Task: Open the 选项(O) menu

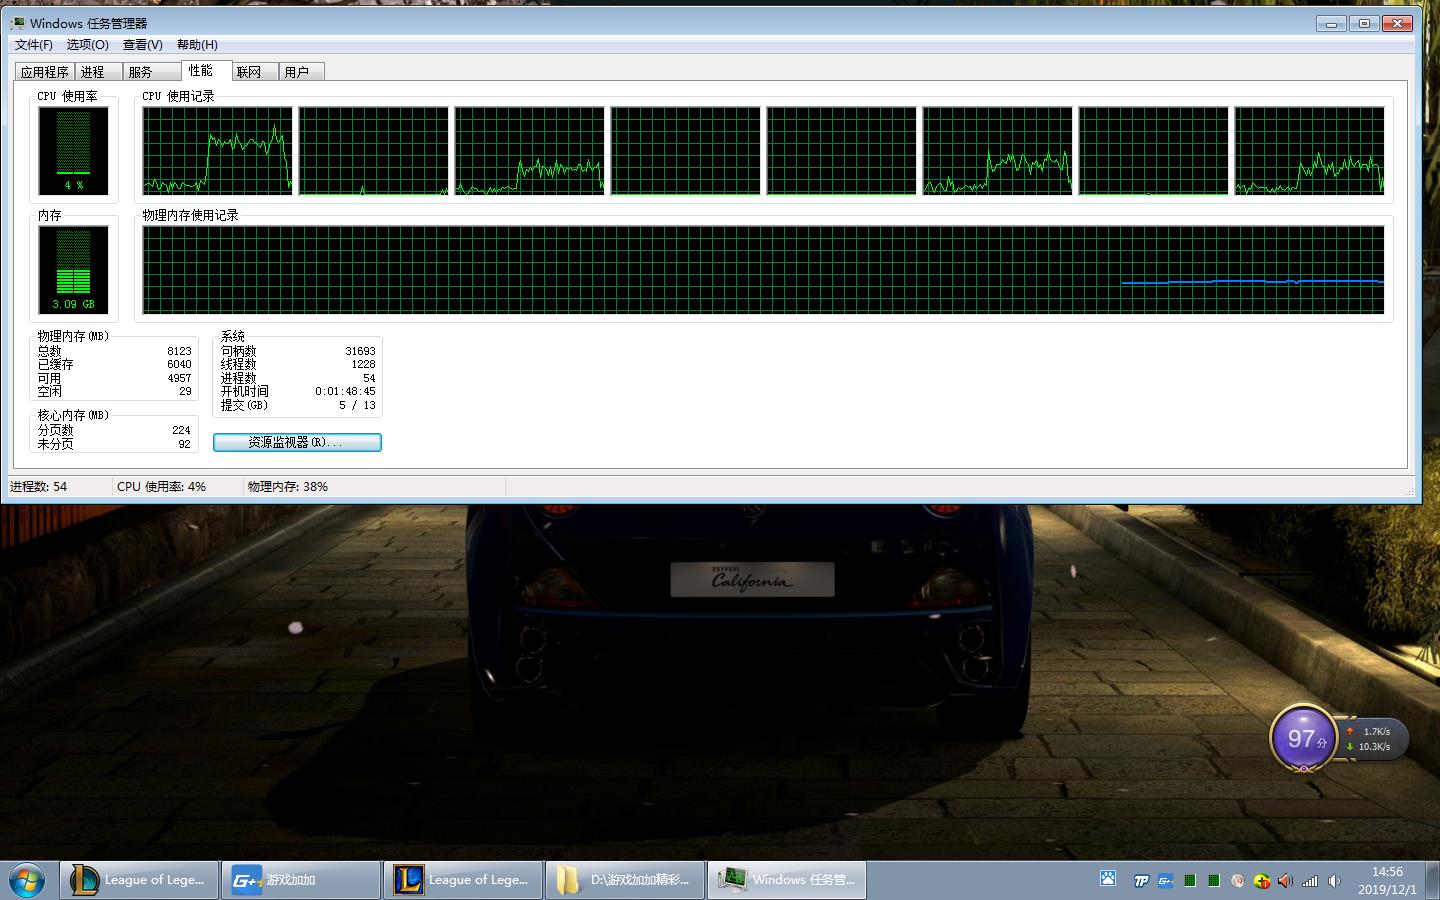Action: click(x=87, y=45)
